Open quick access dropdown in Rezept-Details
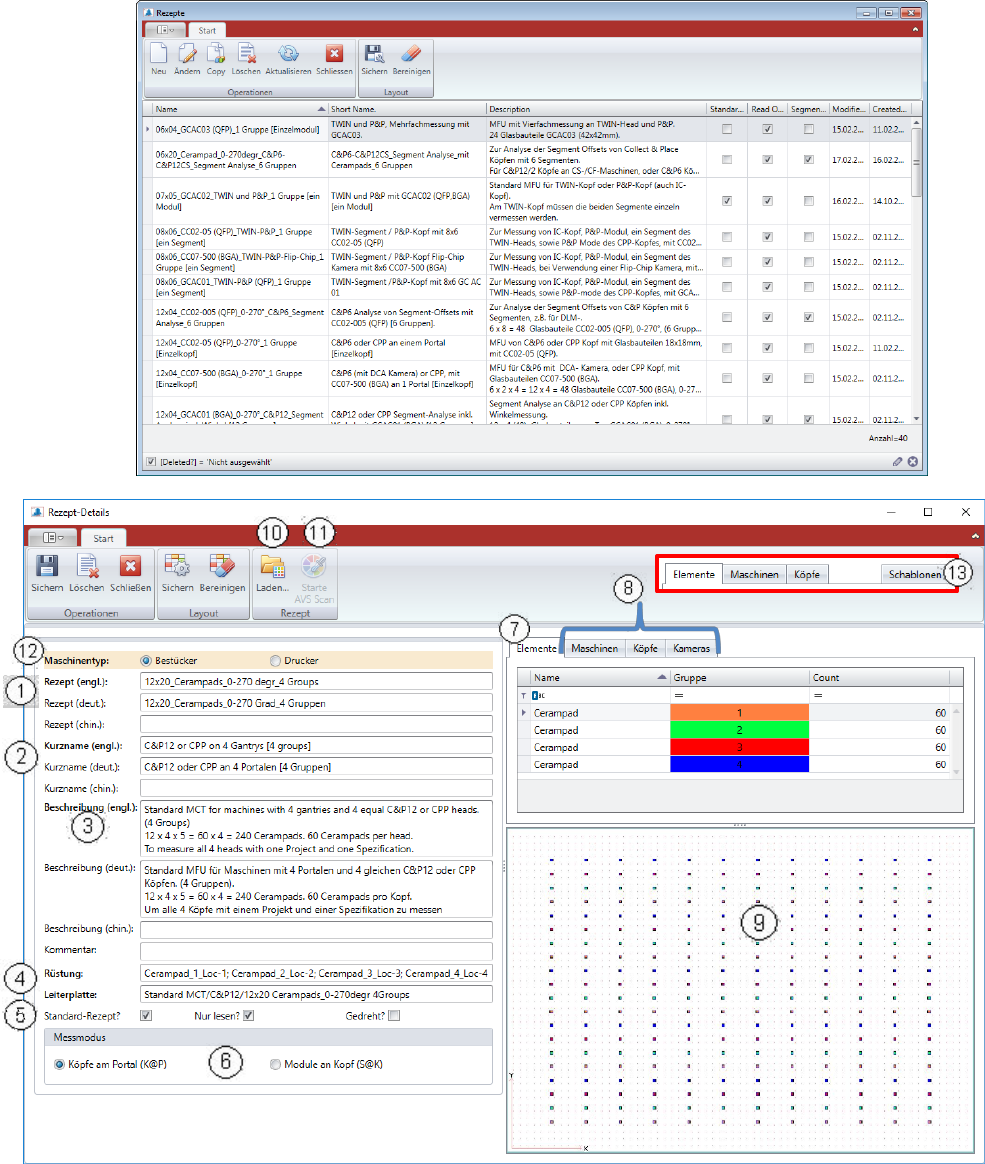Screen dimensions: 985x1164 tap(53, 537)
